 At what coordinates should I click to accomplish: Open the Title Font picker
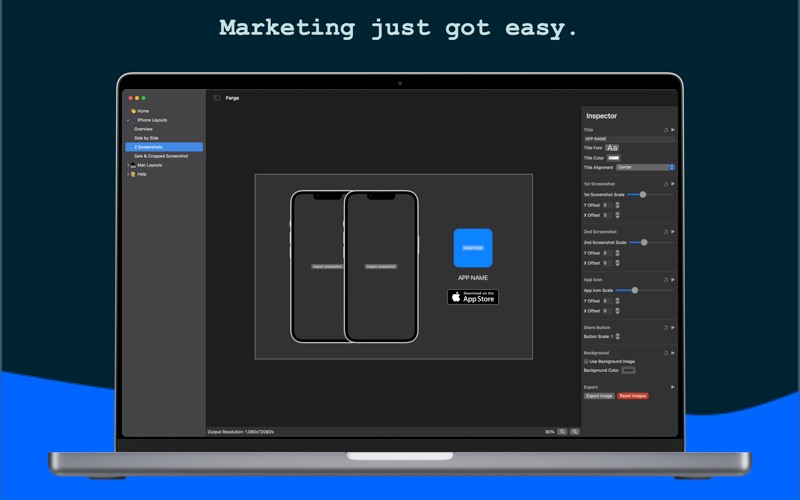pos(612,148)
